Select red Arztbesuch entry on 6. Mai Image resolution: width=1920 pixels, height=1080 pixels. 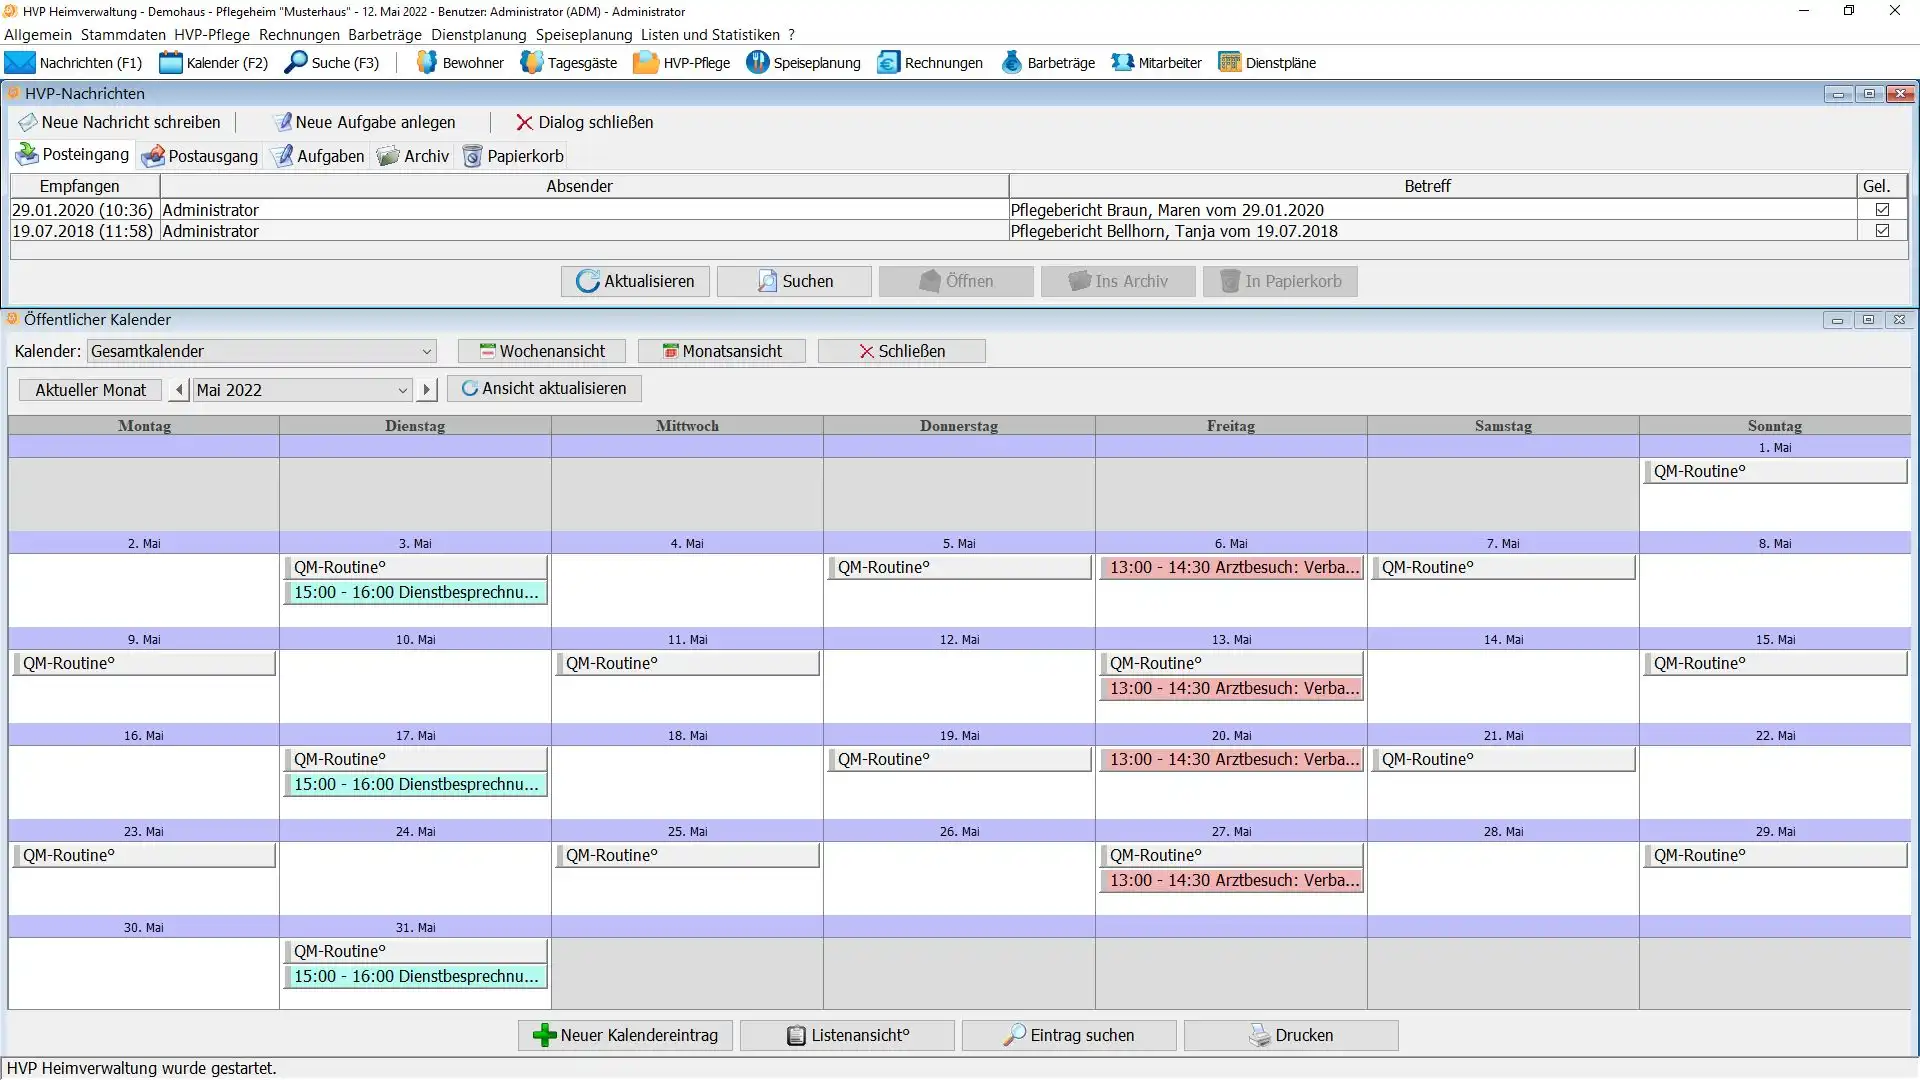pyautogui.click(x=1231, y=568)
